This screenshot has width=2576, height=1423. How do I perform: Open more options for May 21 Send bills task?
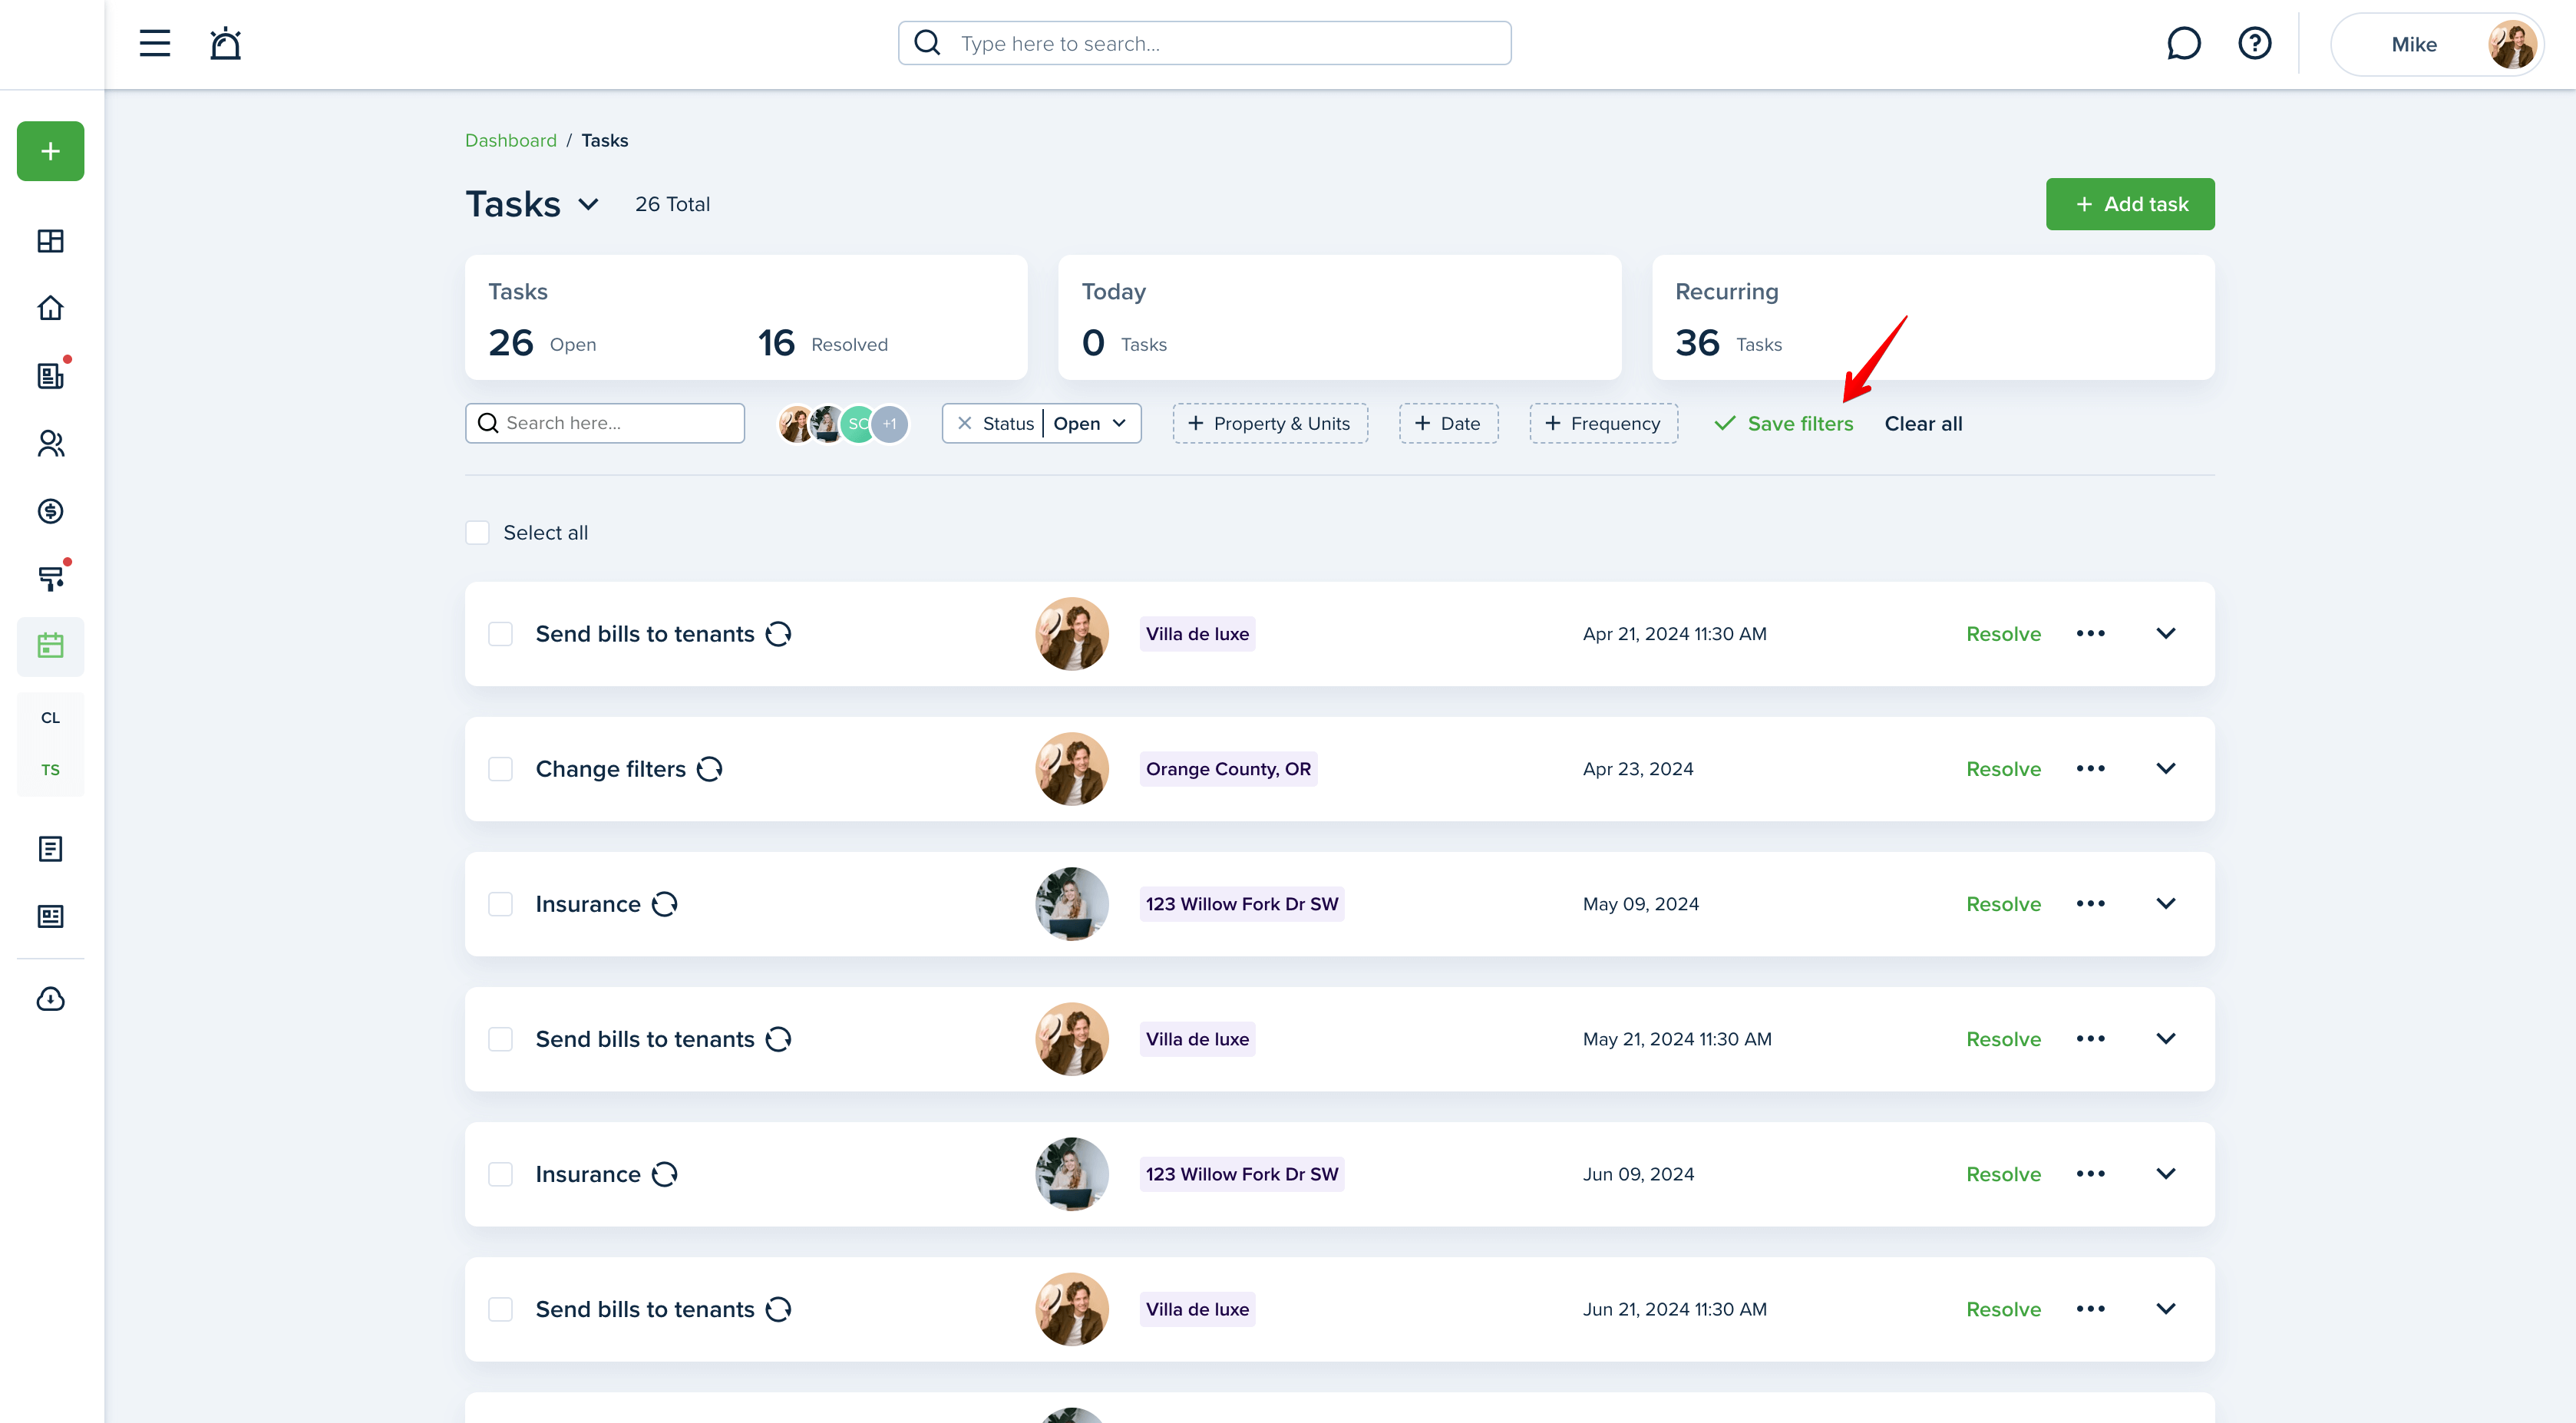tap(2090, 1038)
